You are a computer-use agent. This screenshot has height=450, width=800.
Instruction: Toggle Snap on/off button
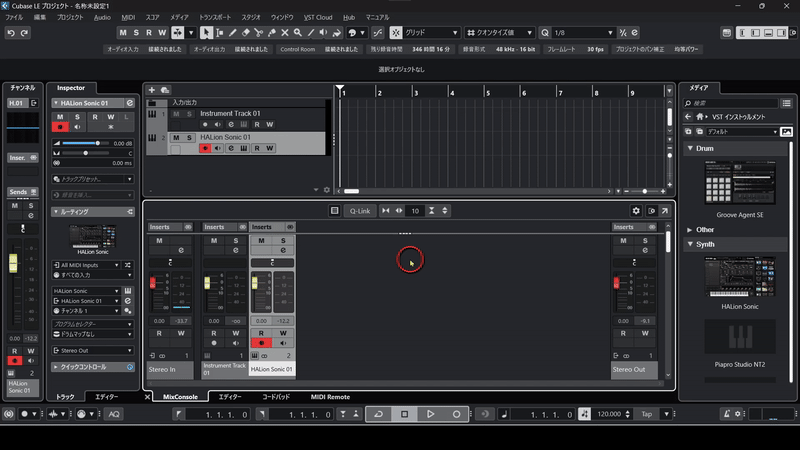click(395, 33)
